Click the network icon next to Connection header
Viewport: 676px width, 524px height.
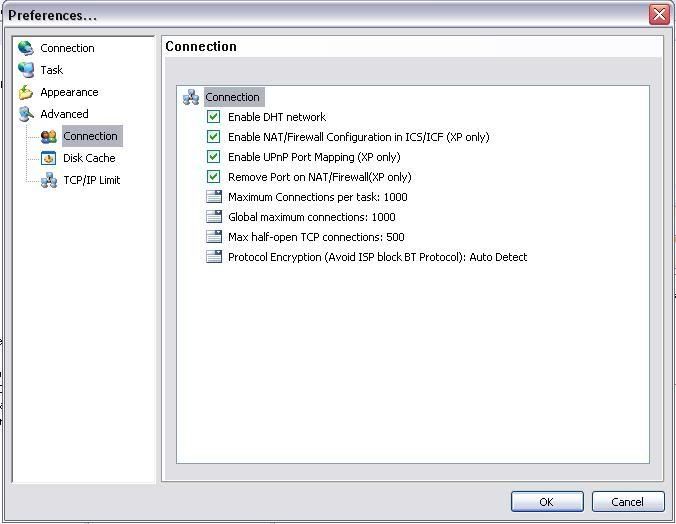[x=191, y=97]
